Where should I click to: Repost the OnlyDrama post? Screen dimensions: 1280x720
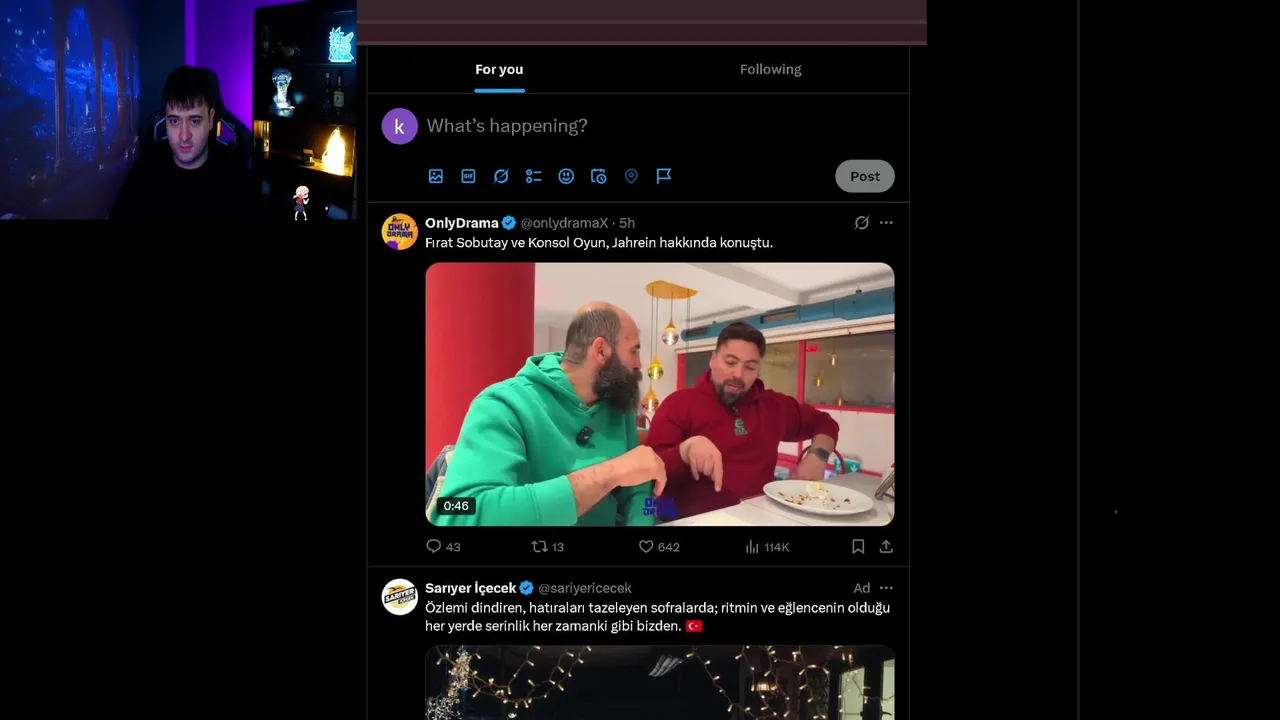(x=548, y=547)
